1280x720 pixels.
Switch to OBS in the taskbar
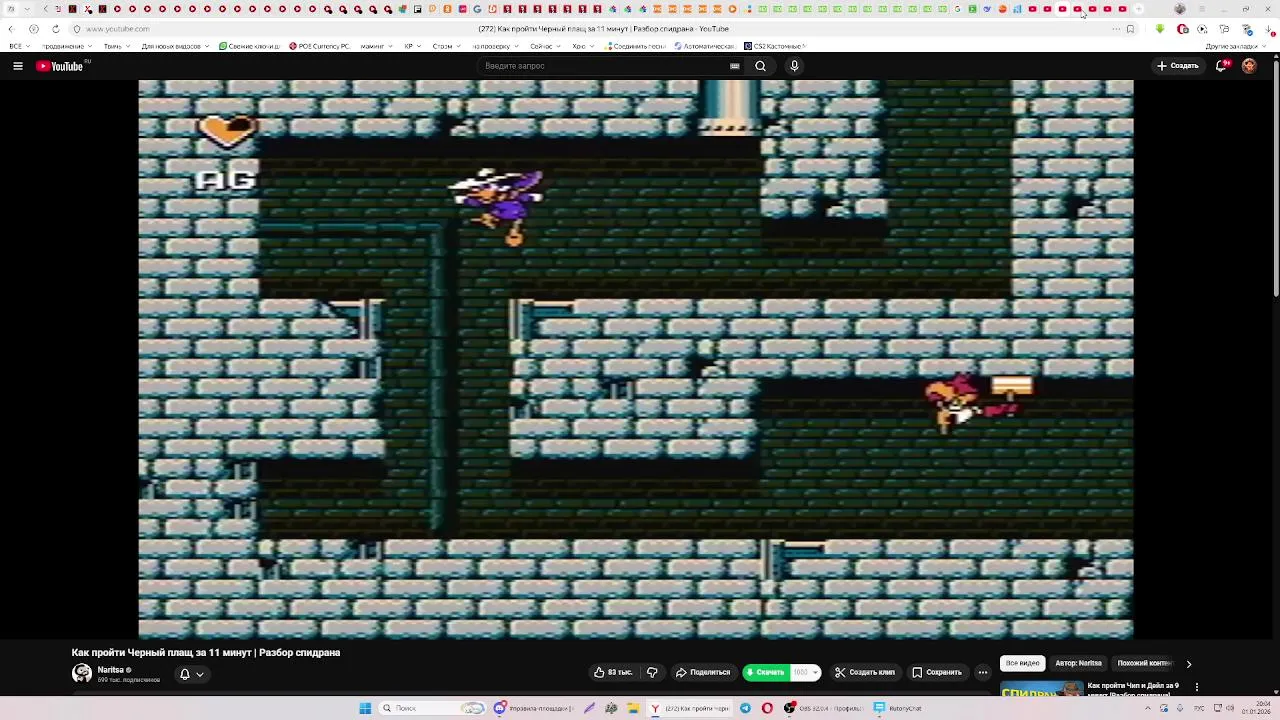click(x=823, y=708)
